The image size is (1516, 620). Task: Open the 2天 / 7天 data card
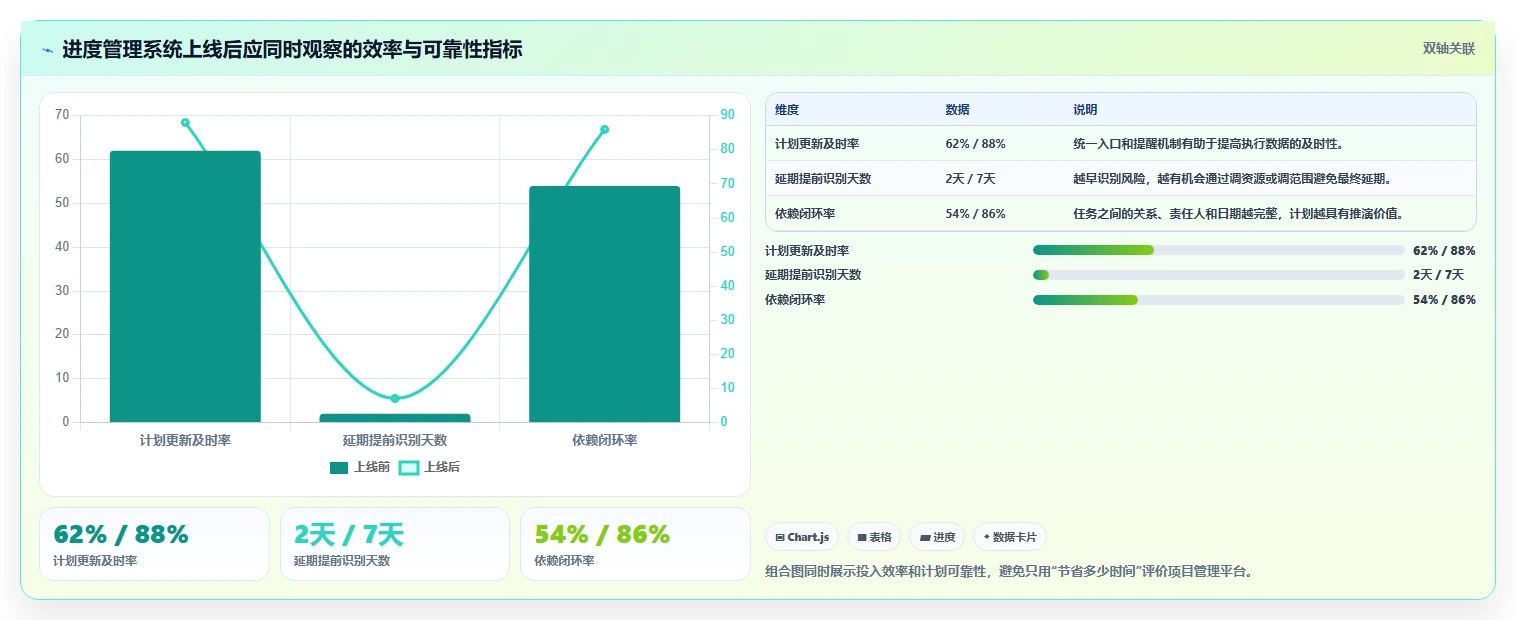395,544
